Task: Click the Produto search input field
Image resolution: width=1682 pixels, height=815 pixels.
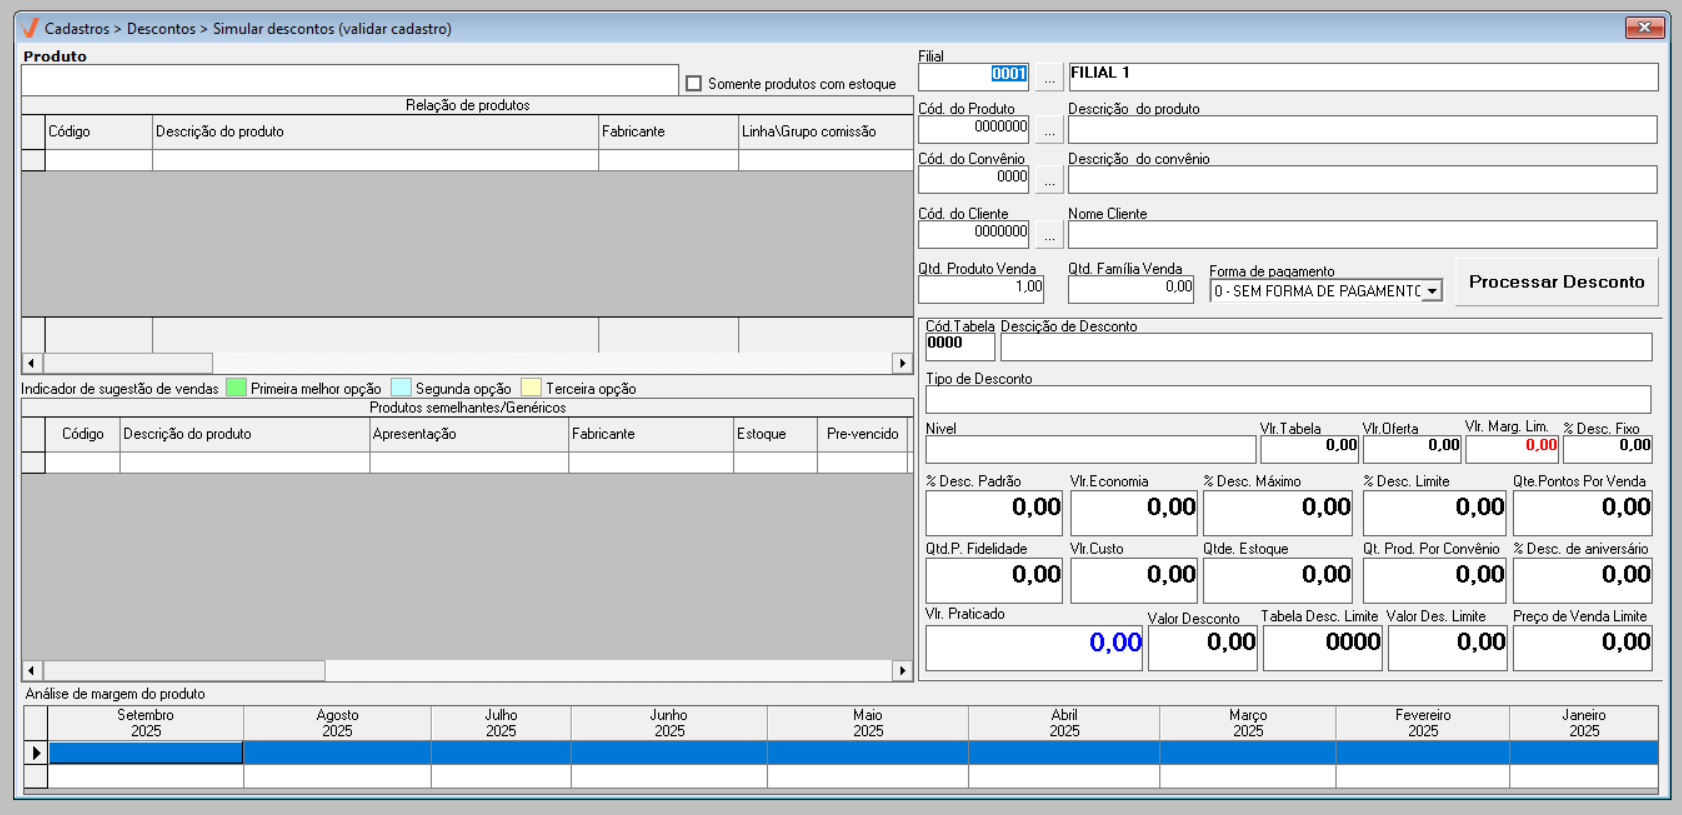Action: point(349,81)
